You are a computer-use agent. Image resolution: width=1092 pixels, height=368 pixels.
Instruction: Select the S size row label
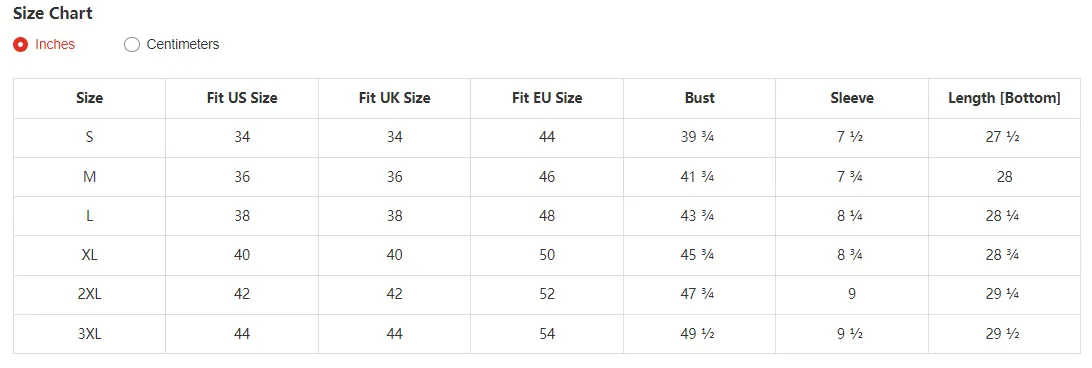point(89,137)
